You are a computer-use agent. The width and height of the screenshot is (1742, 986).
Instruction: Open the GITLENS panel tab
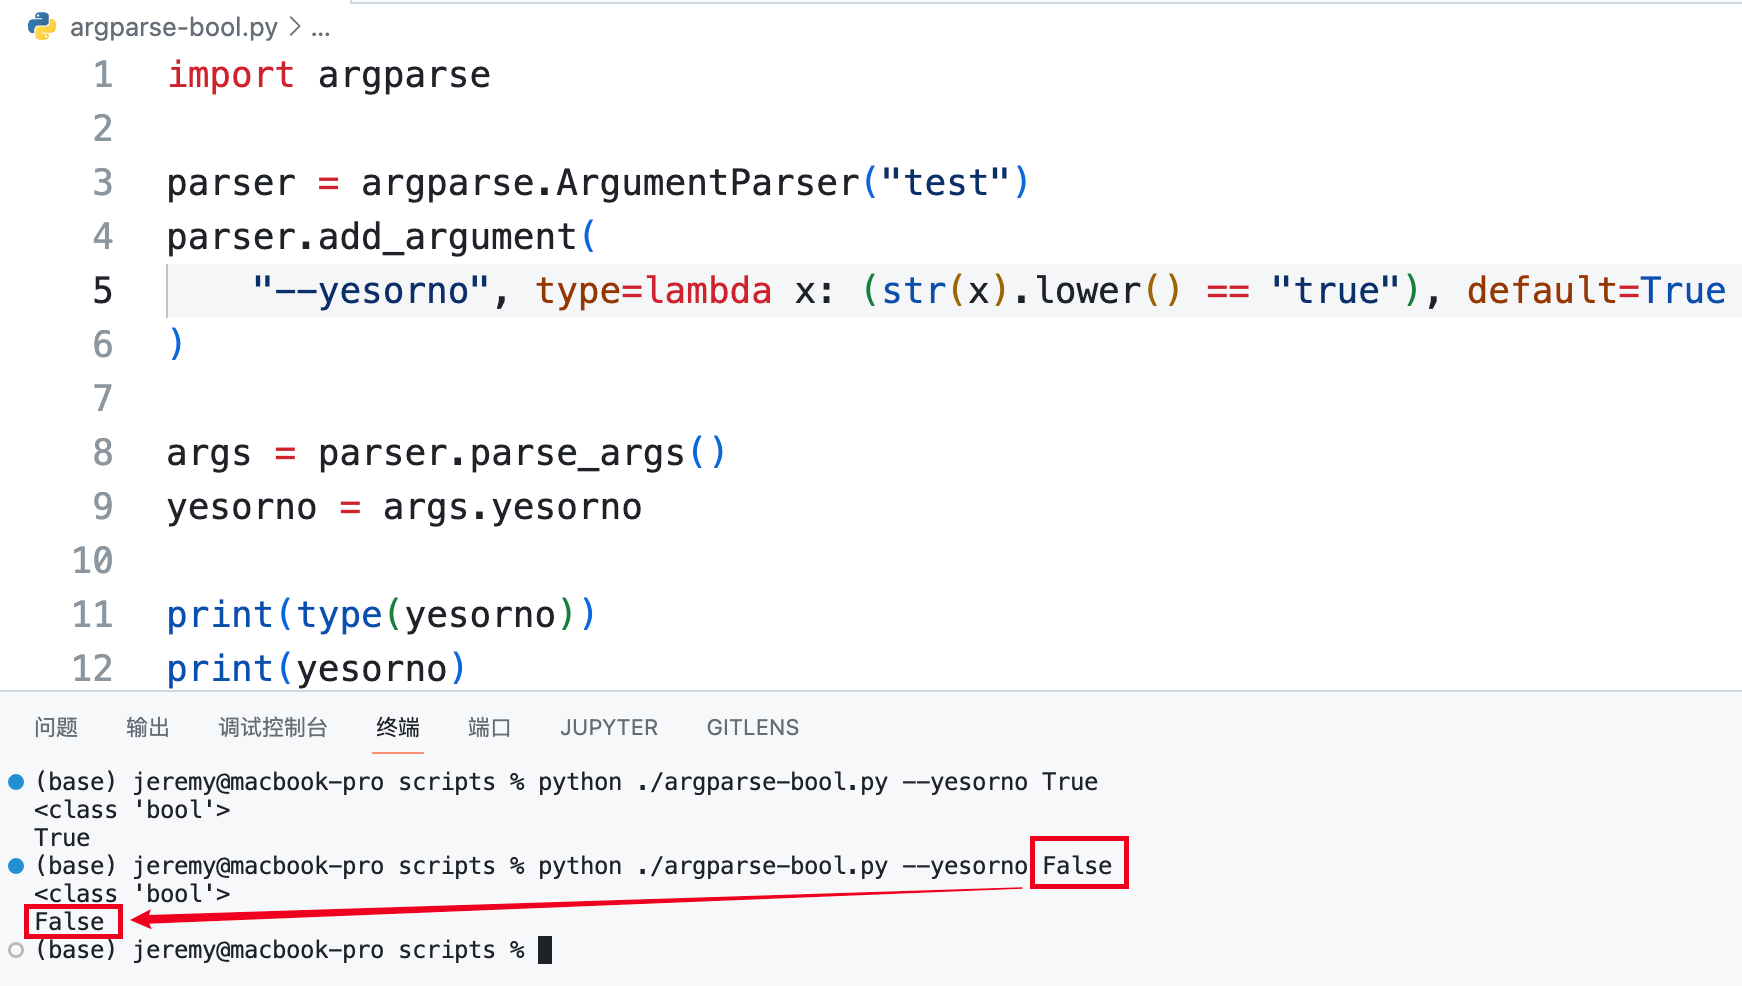coord(752,728)
